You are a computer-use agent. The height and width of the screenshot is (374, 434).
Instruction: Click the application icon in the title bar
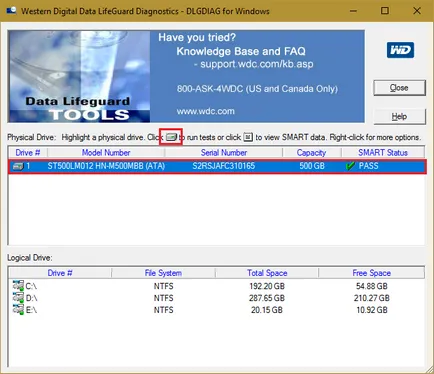coord(11,11)
